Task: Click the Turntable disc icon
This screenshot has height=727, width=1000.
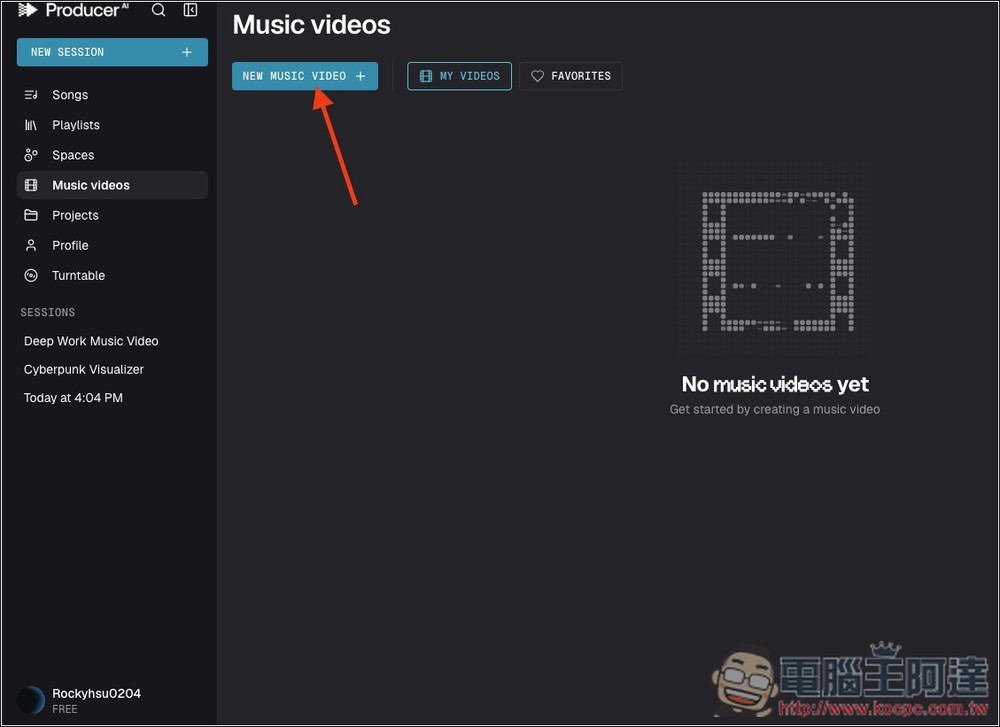Action: point(31,275)
